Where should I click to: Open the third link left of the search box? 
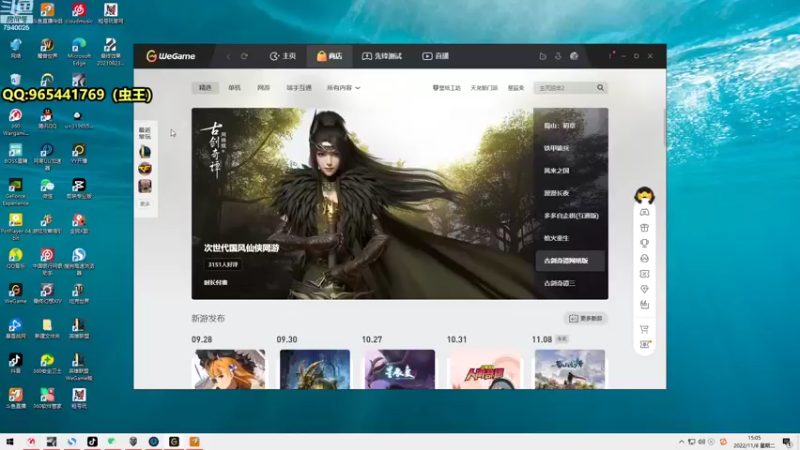(516, 88)
